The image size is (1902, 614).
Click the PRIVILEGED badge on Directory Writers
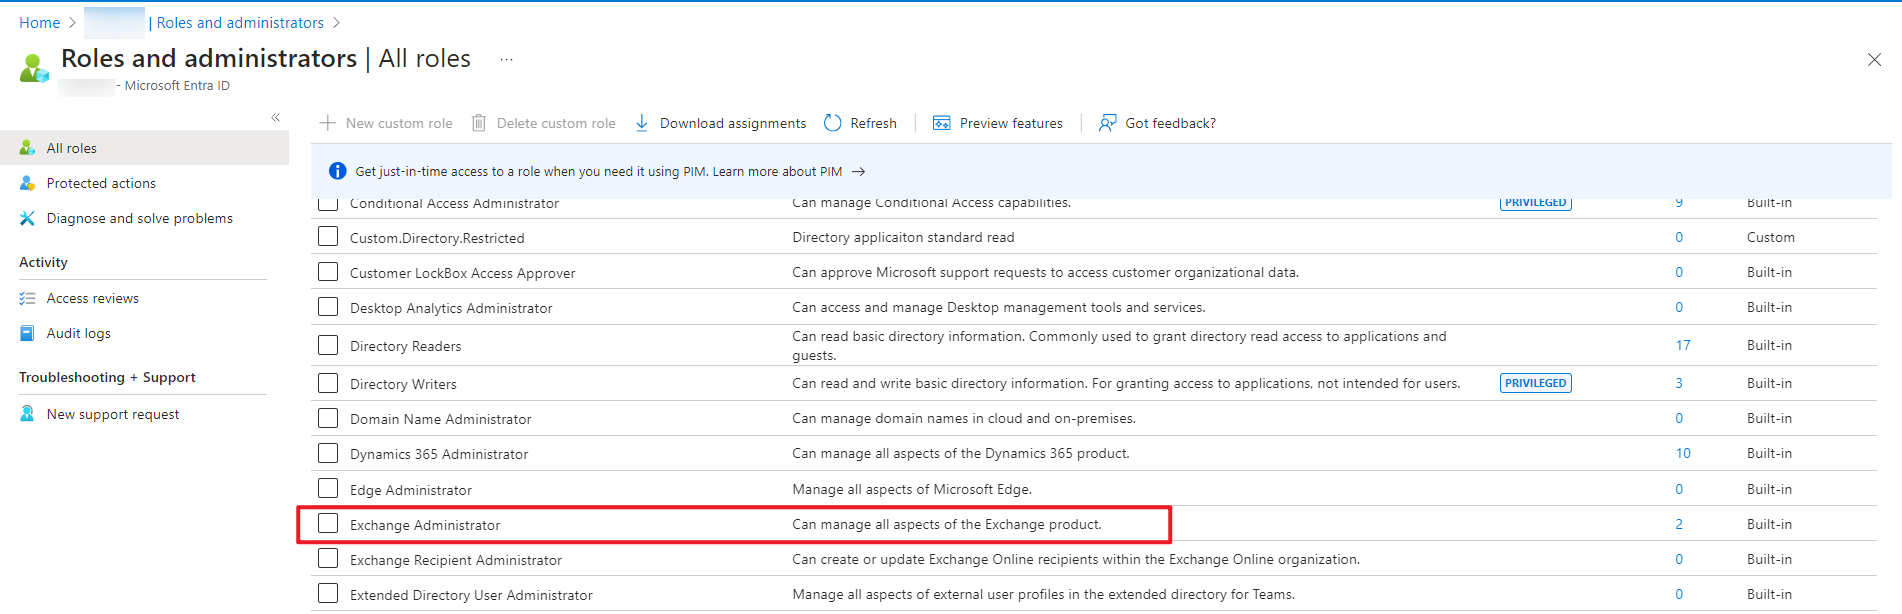click(x=1535, y=383)
